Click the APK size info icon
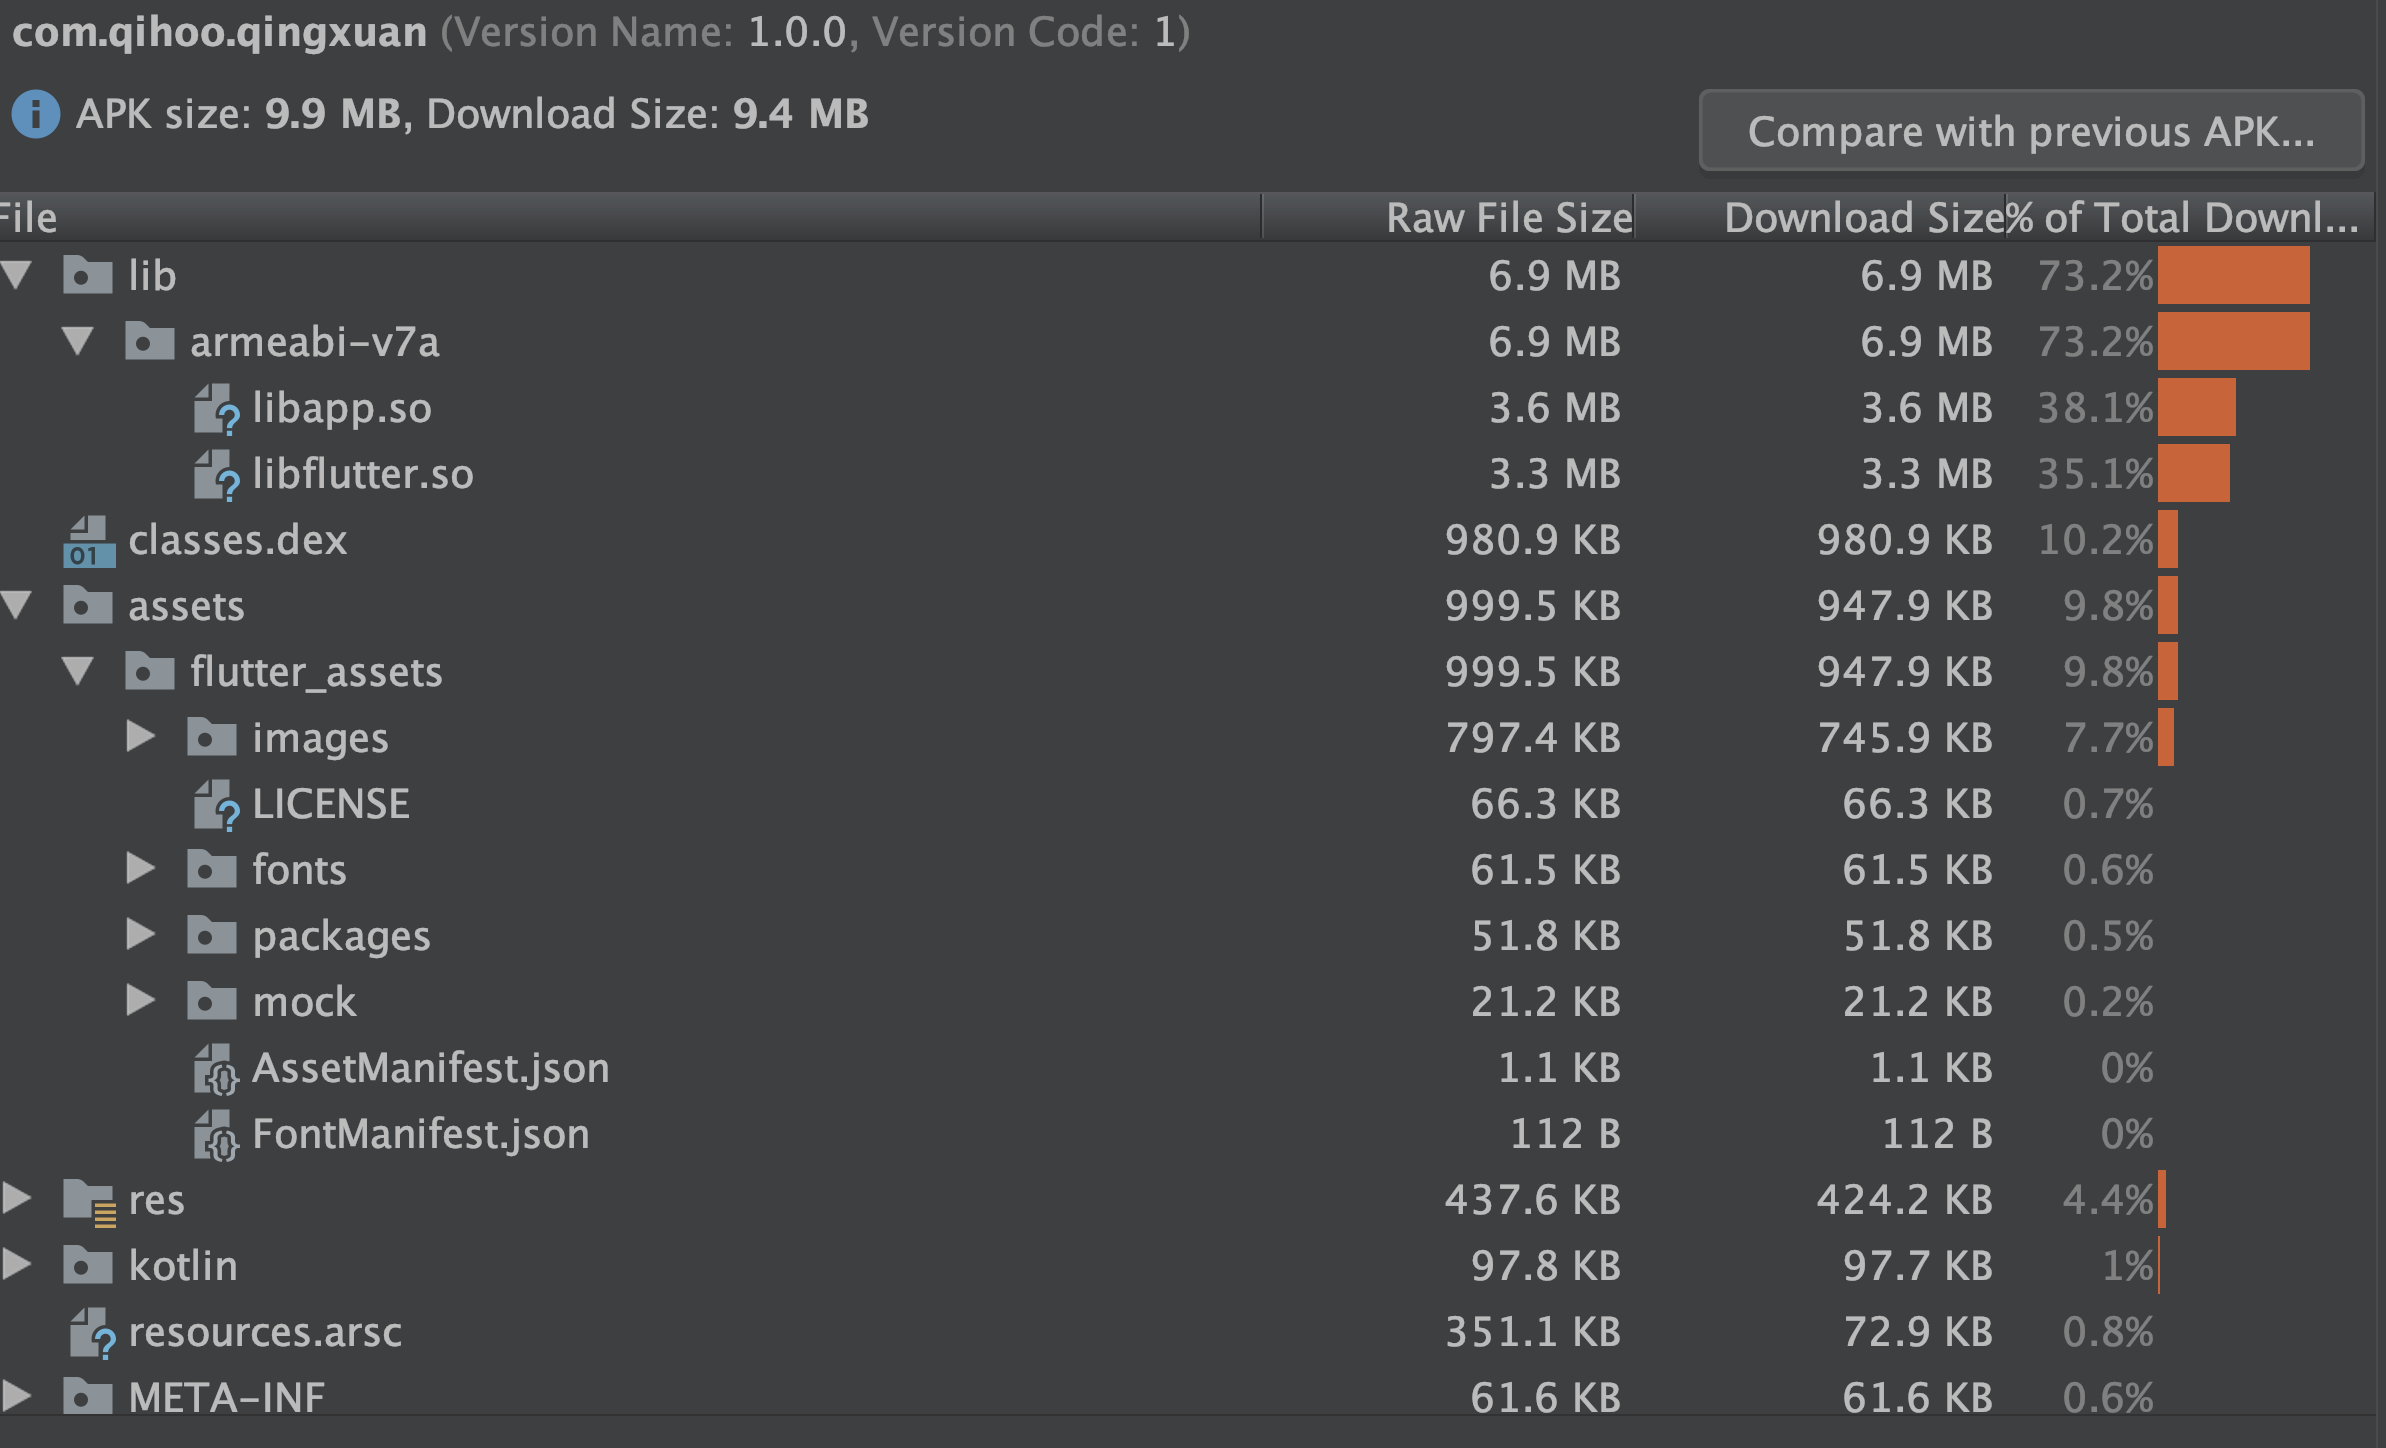Image resolution: width=2386 pixels, height=1448 pixels. point(36,114)
